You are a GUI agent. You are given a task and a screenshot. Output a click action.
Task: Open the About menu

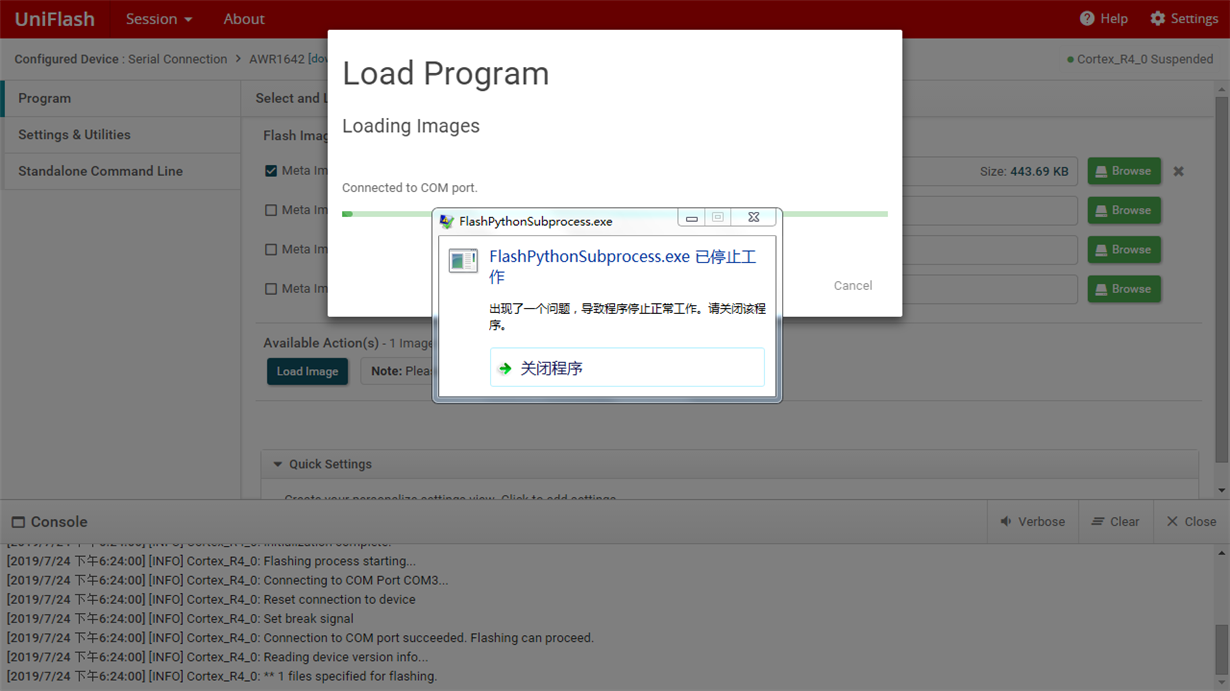pos(244,19)
